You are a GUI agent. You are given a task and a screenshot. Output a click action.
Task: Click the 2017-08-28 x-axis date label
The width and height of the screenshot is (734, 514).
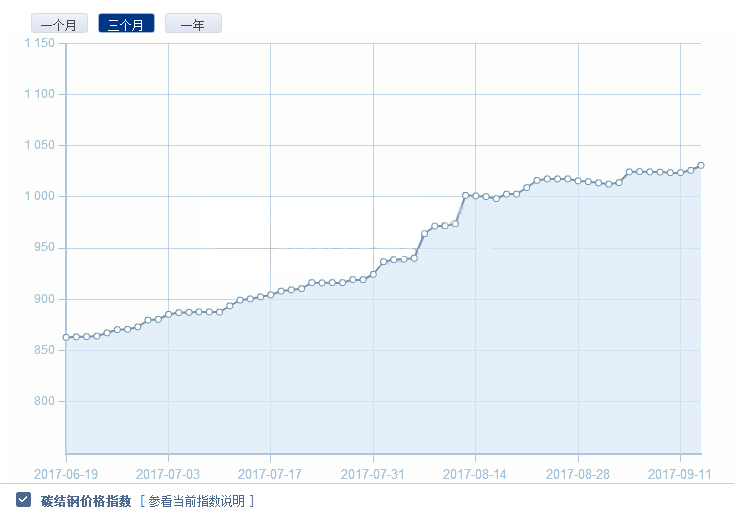[x=578, y=473]
